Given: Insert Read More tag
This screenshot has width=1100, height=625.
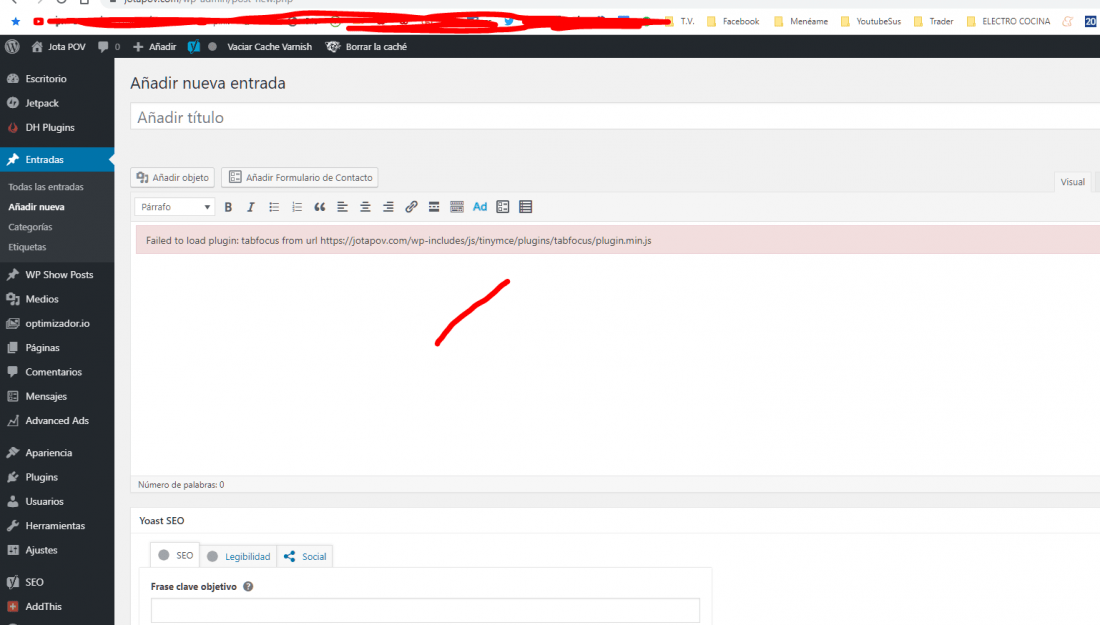Looking at the screenshot, I should click(434, 207).
